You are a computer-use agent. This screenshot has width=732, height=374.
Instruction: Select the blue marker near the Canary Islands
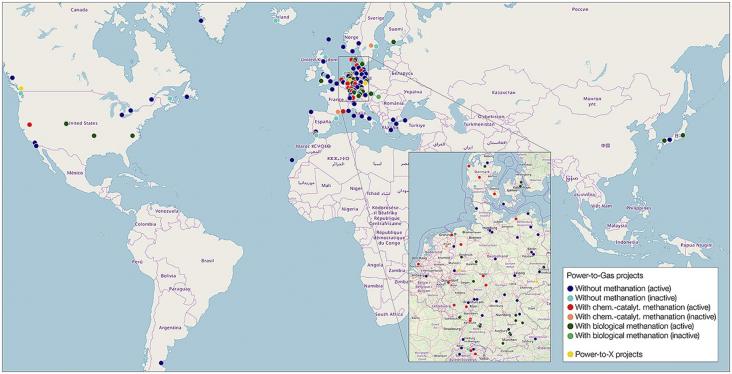click(x=292, y=160)
